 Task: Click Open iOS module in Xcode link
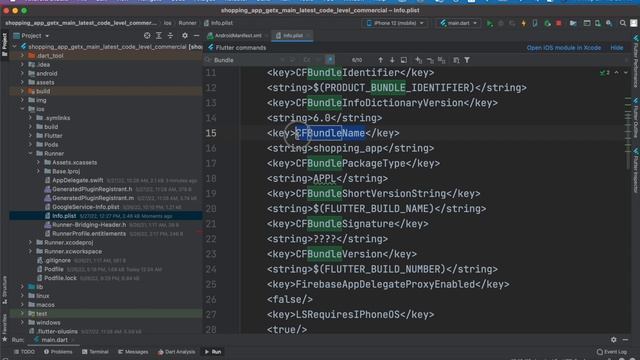[x=563, y=48]
